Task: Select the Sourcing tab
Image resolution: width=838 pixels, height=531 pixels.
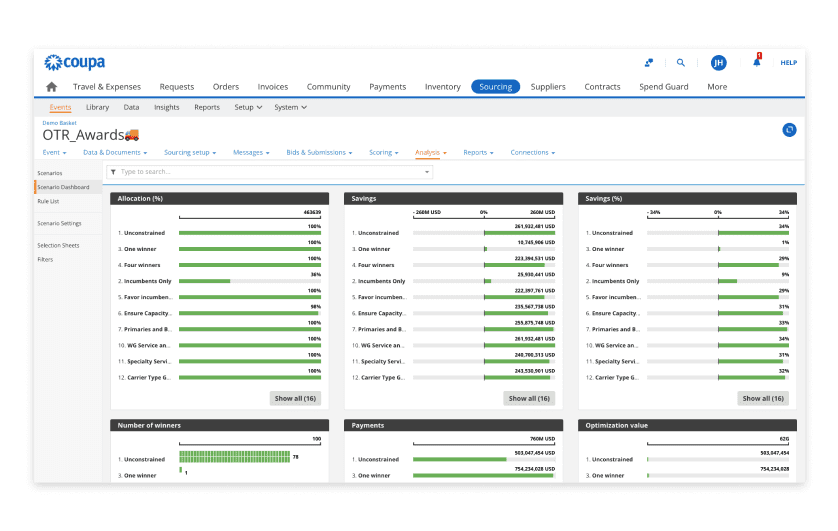Action: point(495,87)
